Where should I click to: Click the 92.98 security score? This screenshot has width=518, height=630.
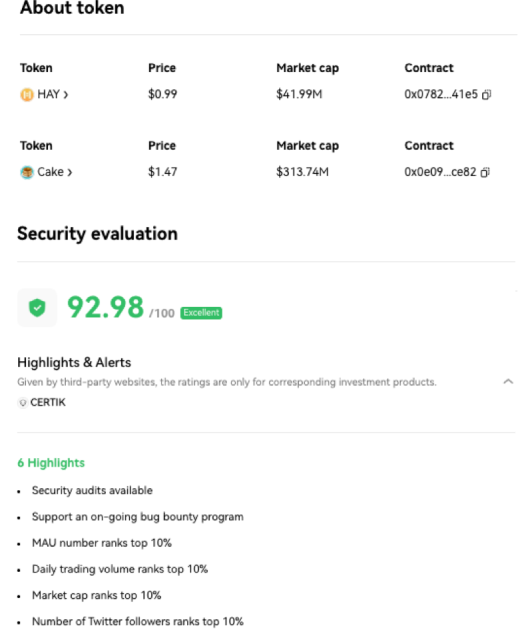click(x=105, y=307)
